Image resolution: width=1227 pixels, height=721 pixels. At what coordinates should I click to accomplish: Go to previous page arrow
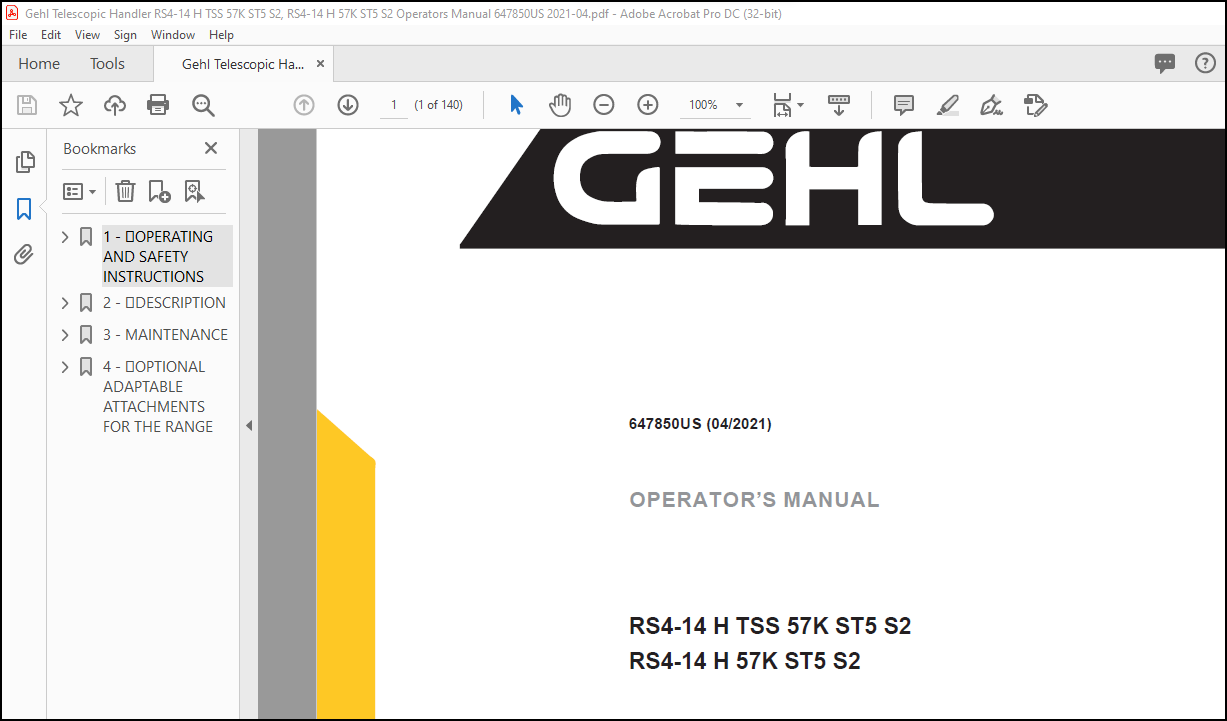[304, 105]
